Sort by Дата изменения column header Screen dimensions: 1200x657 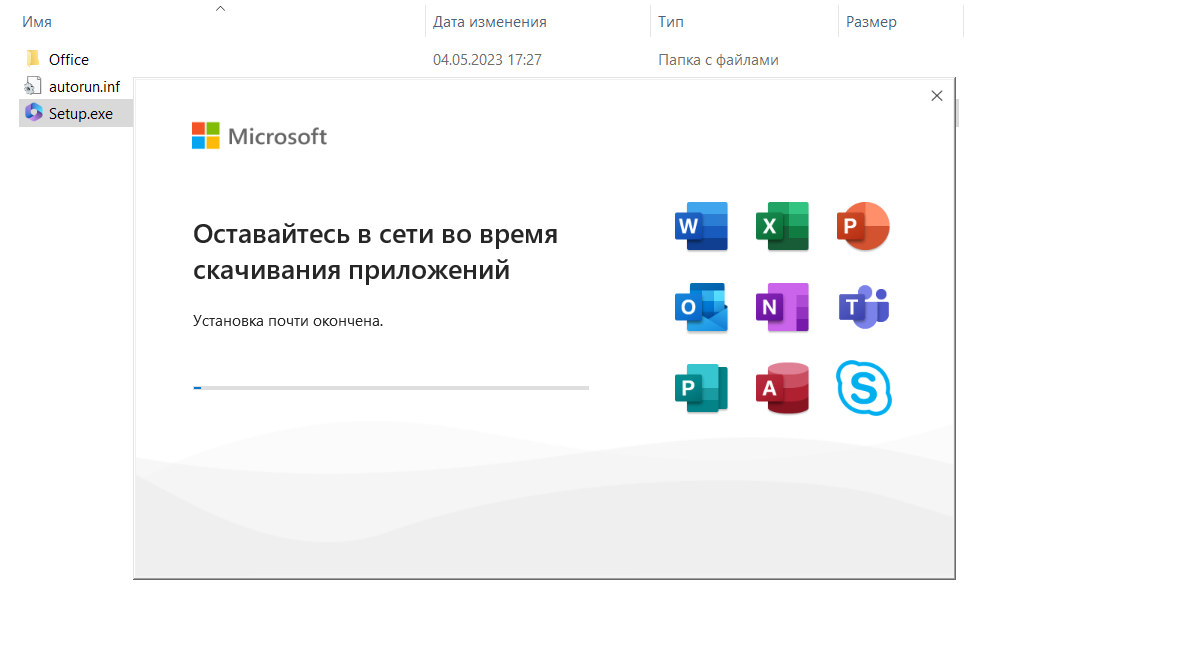pos(489,21)
